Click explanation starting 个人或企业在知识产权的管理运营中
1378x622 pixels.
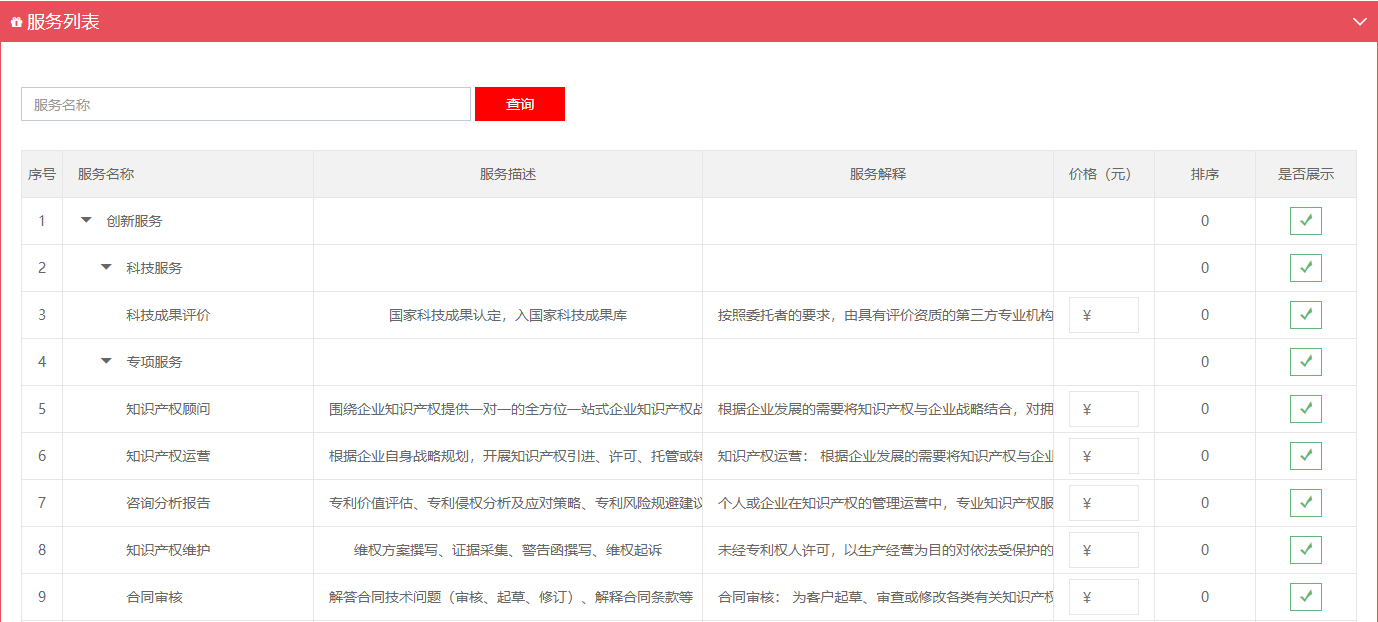(x=885, y=503)
